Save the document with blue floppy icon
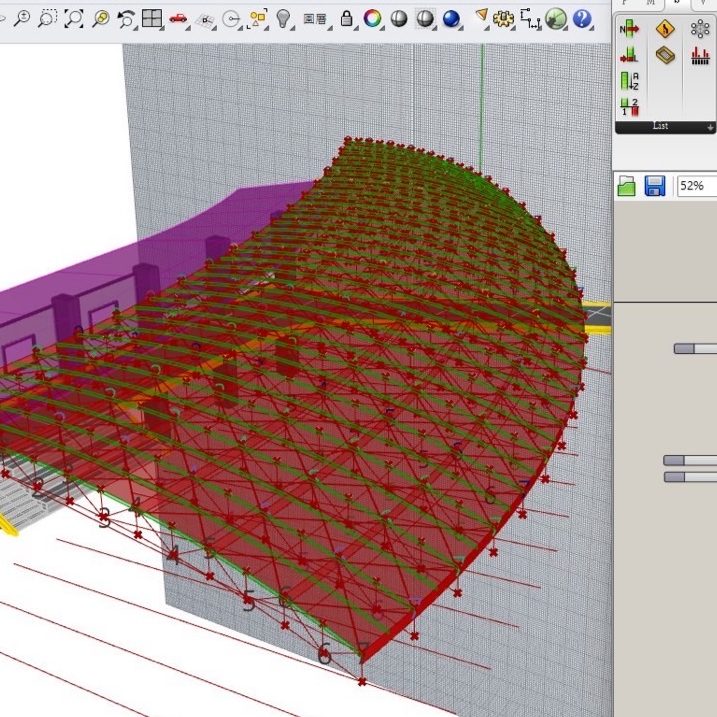 [x=655, y=186]
